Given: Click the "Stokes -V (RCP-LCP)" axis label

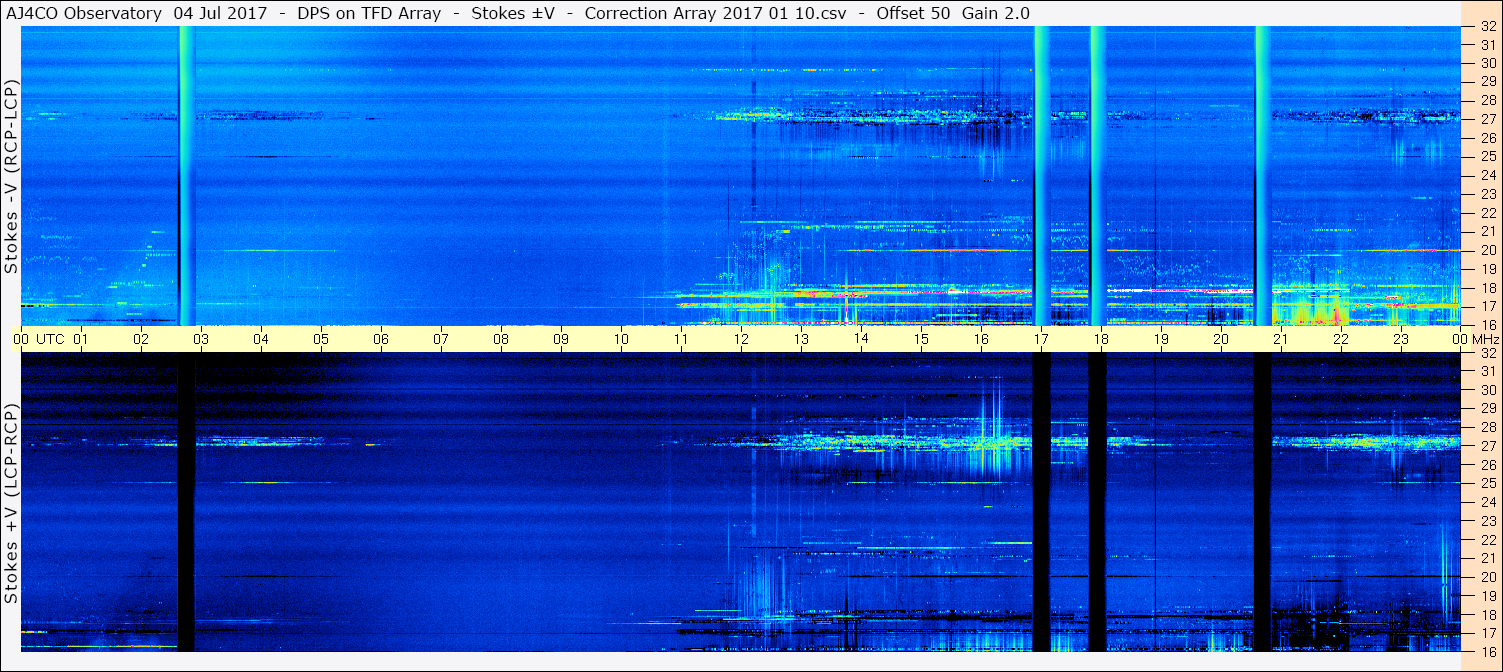Looking at the screenshot, I should 11,175.
